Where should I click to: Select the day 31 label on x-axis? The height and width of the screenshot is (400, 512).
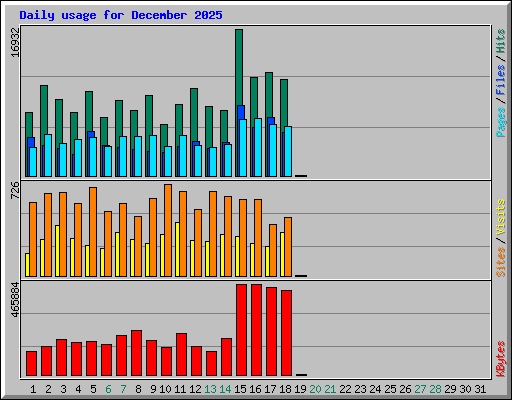pos(480,389)
